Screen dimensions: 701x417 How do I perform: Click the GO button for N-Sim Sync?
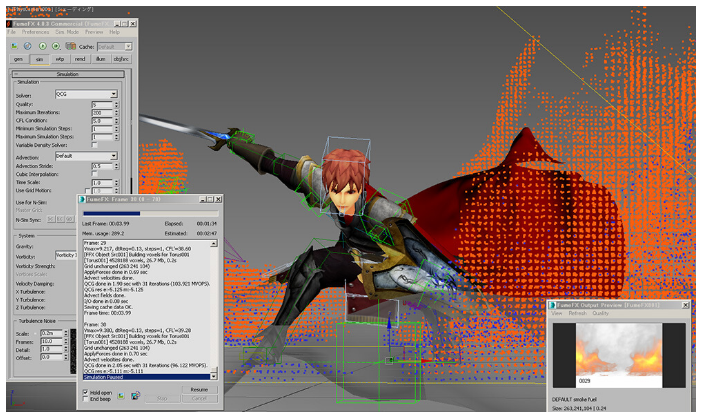[x=70, y=219]
